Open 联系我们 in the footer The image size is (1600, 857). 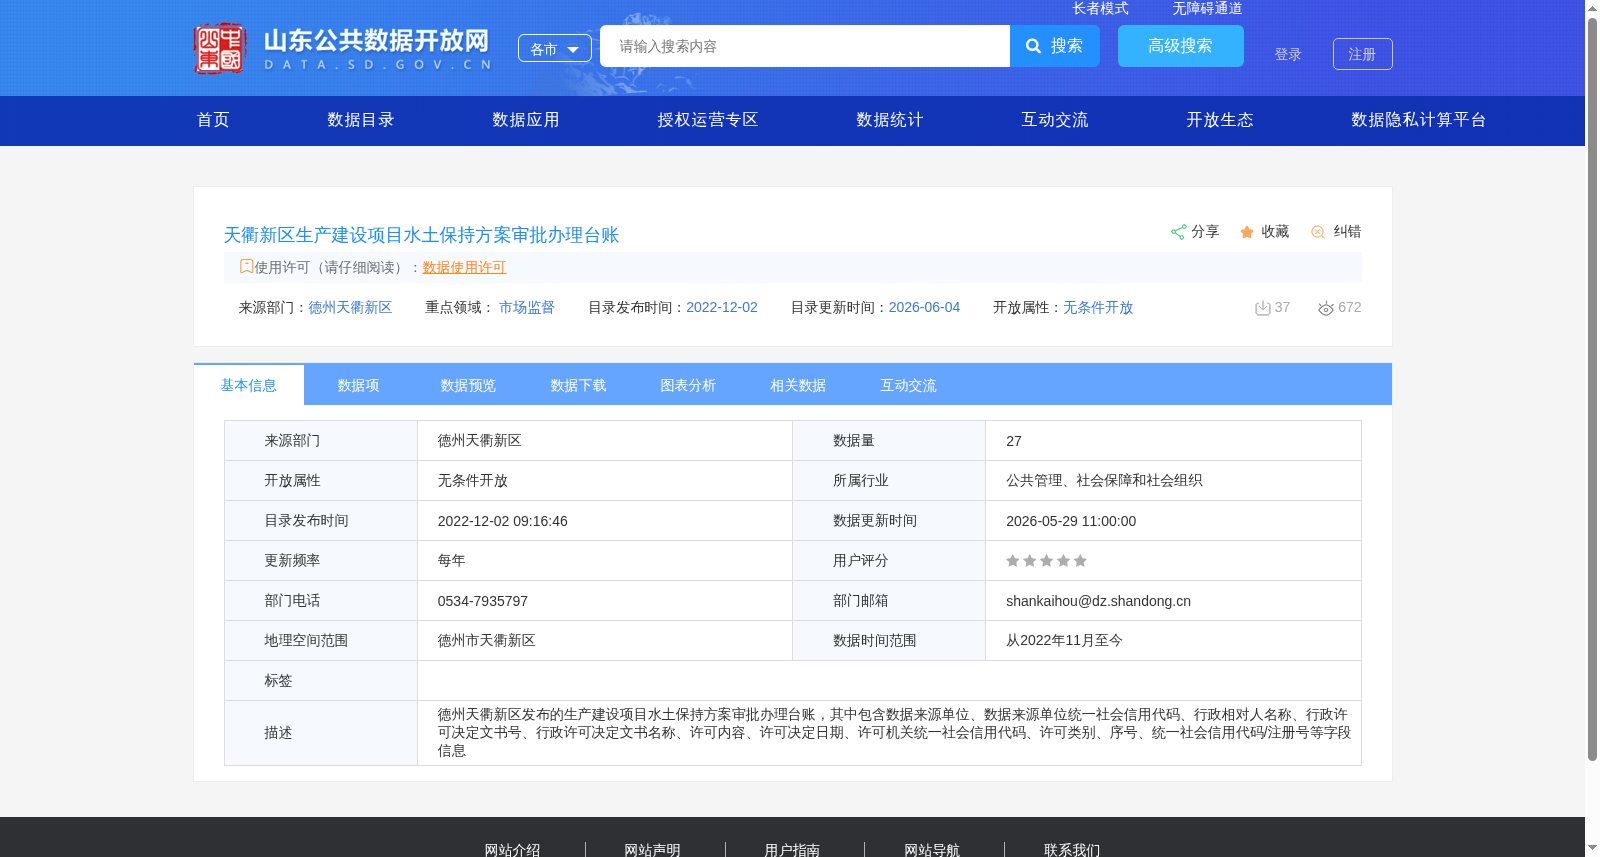pyautogui.click(x=1072, y=850)
